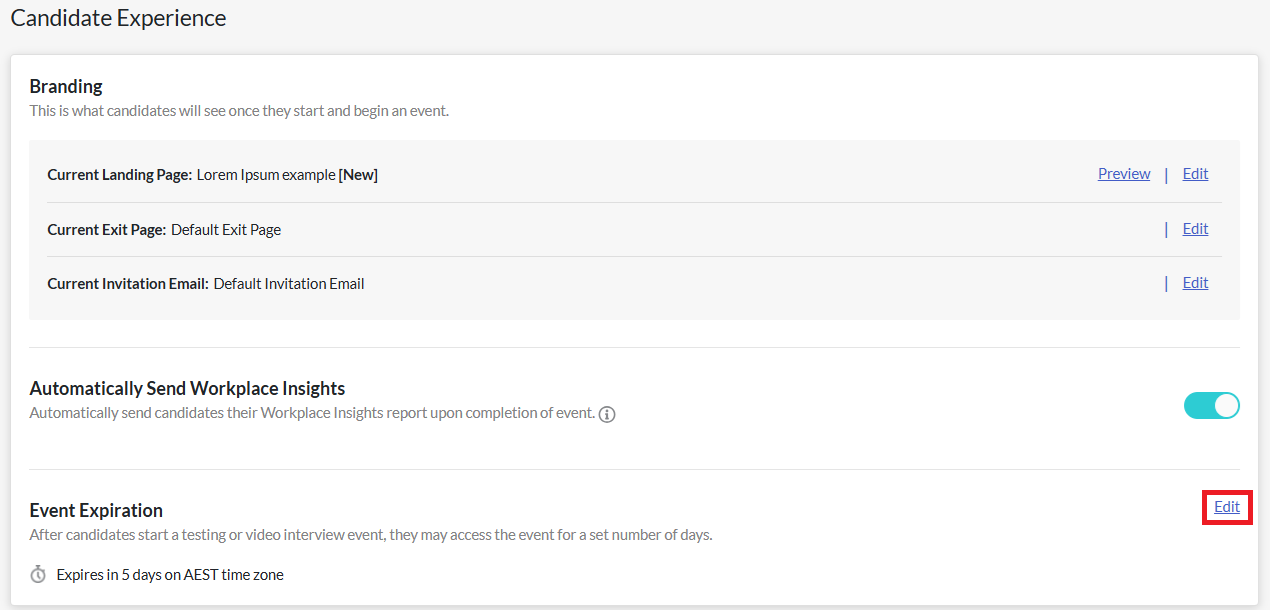Click the Lorem Ipsum example landing page name
The height and width of the screenshot is (610, 1270).
tap(266, 175)
